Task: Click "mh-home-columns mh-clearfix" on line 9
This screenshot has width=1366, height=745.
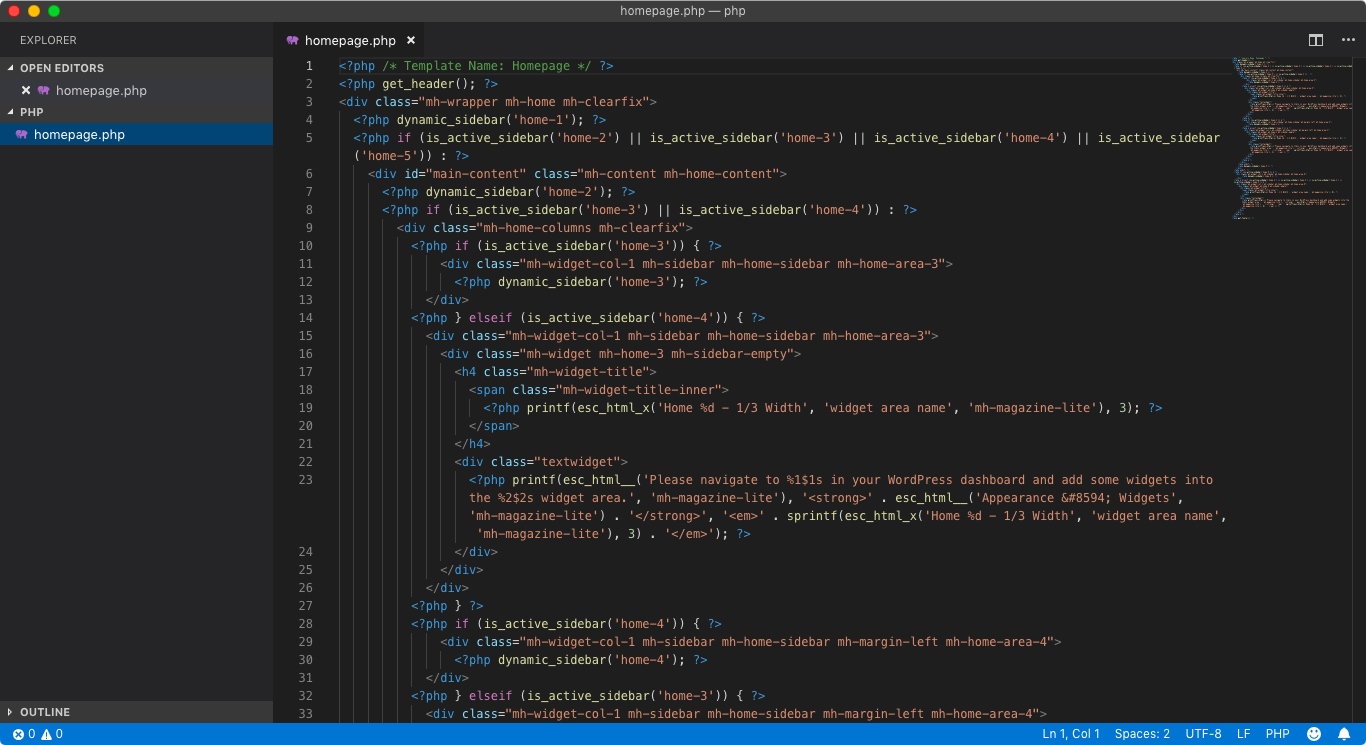Action: point(580,228)
